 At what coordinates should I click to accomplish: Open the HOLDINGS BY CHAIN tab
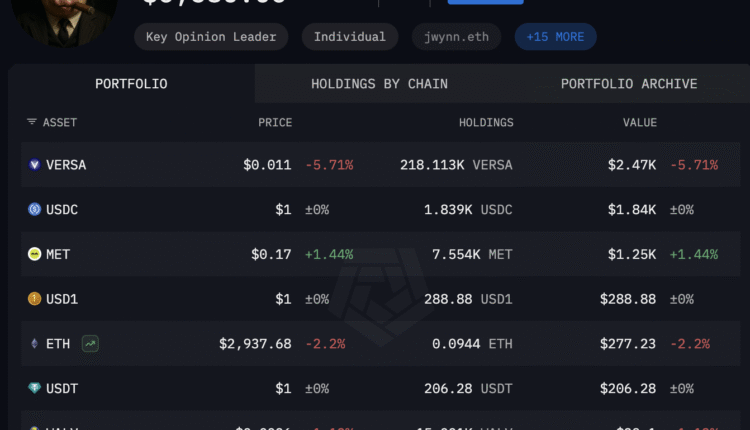coord(379,84)
